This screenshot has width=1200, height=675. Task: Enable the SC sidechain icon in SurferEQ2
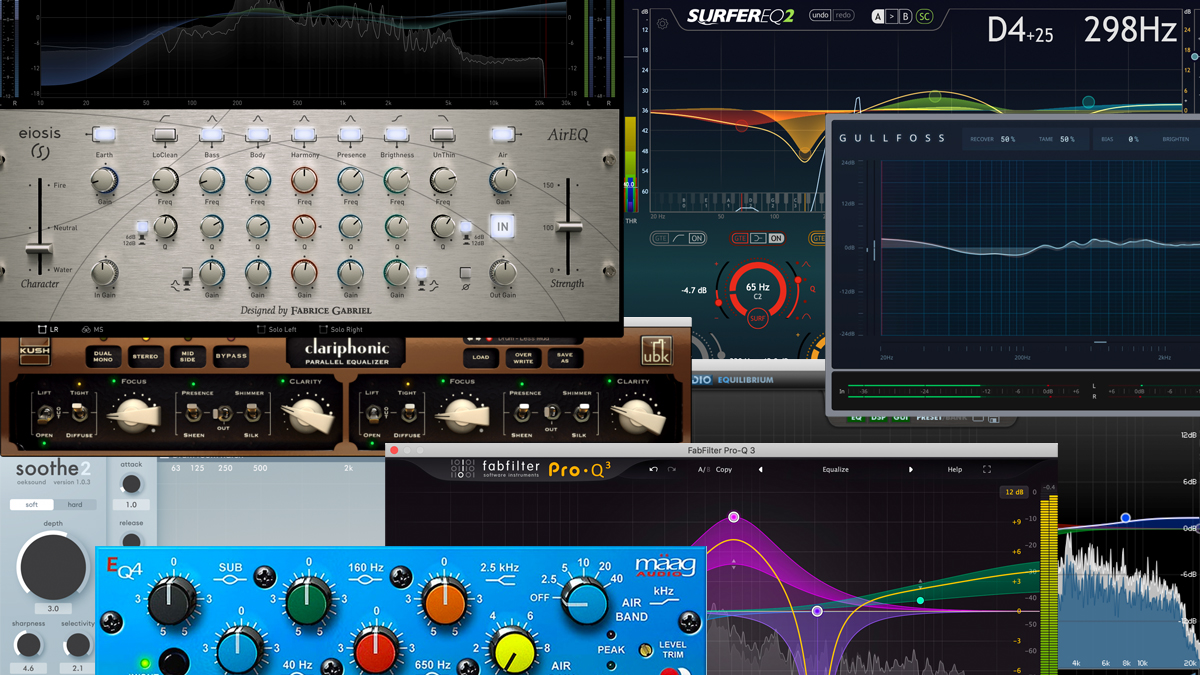(x=923, y=16)
